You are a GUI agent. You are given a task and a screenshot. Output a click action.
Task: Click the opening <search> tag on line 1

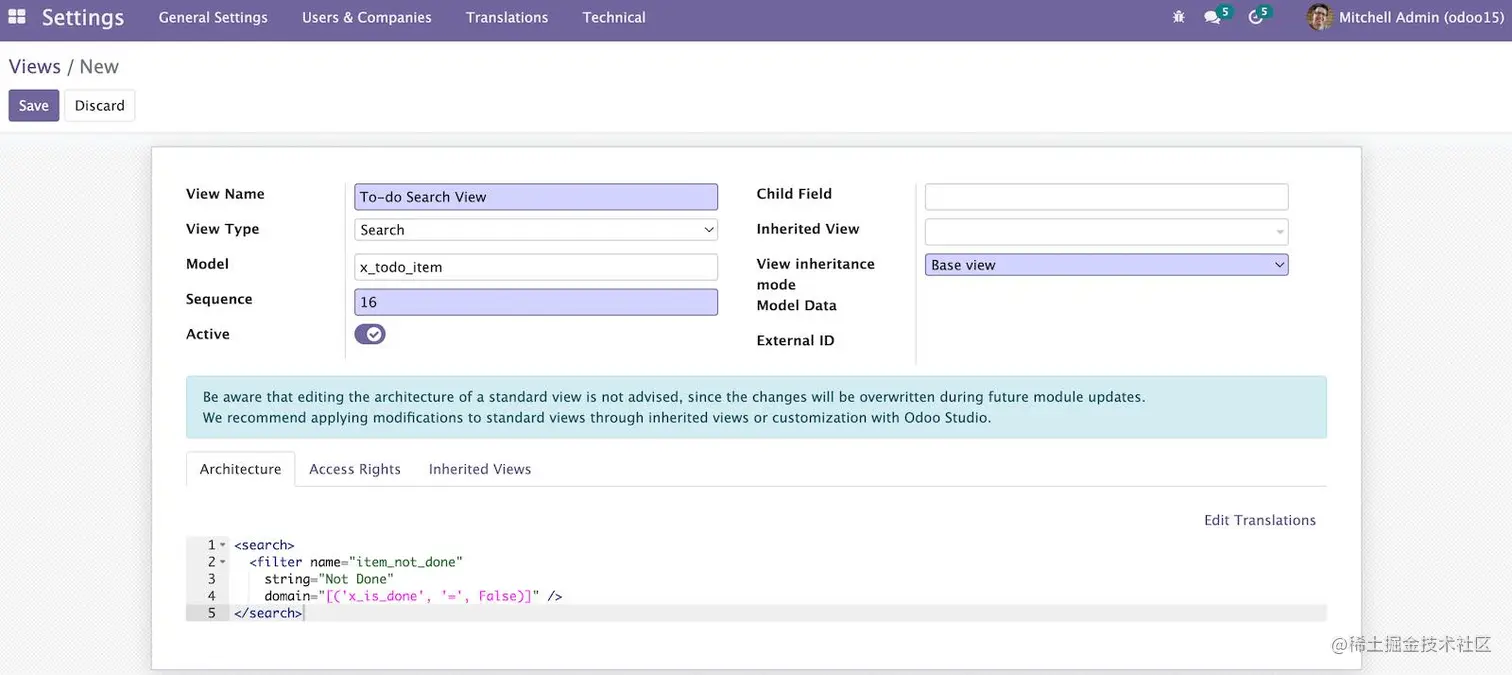pos(264,545)
